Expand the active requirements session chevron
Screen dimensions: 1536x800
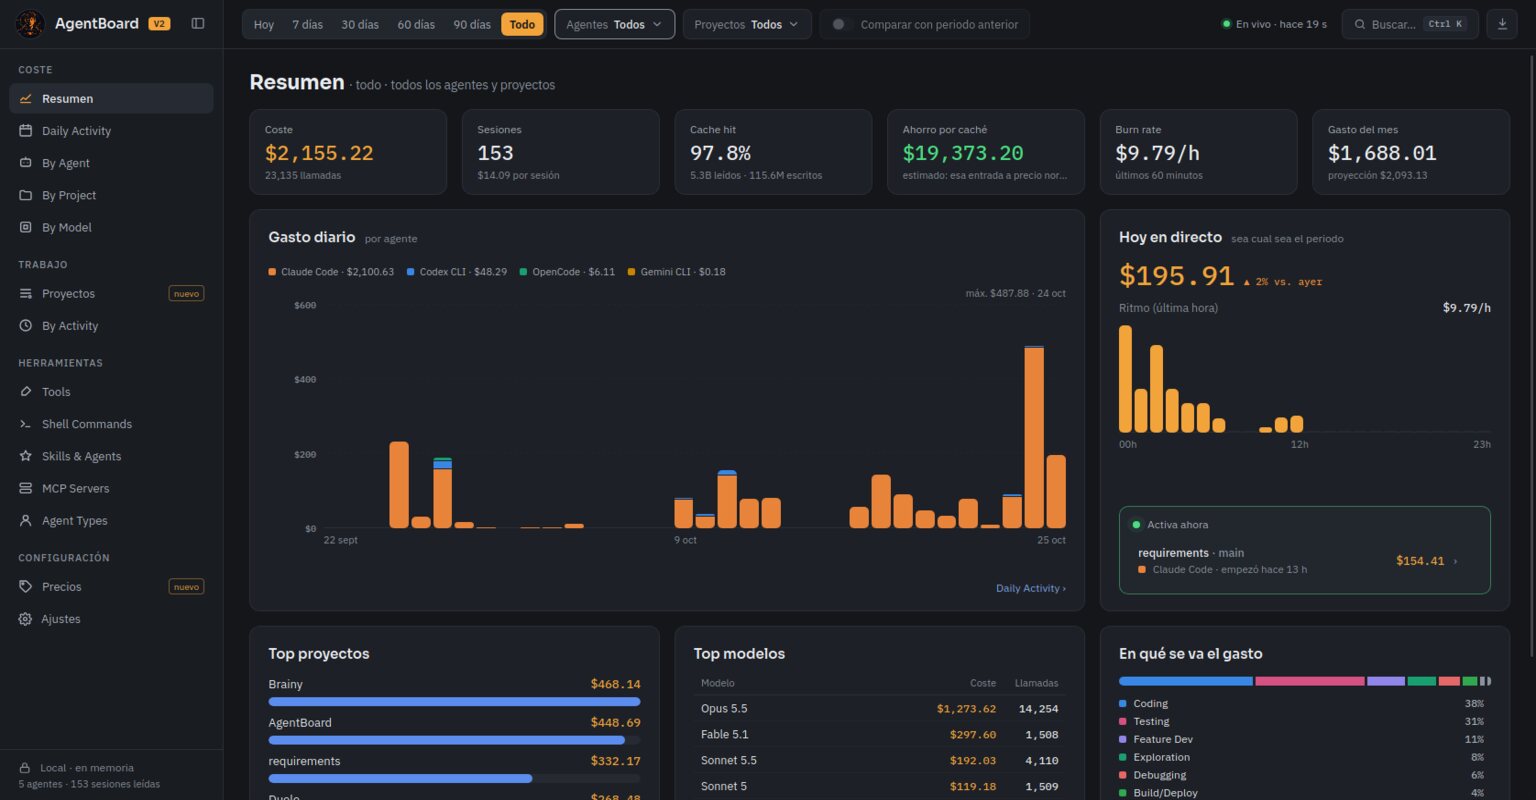[1455, 561]
